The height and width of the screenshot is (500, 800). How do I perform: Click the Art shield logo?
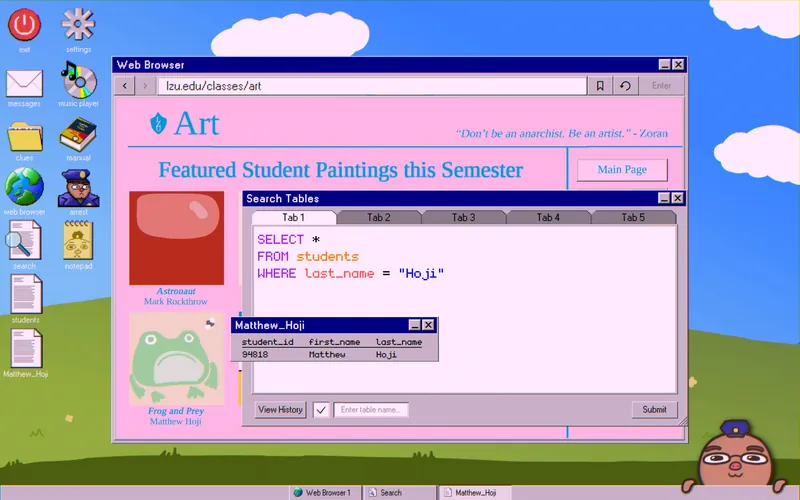(x=158, y=123)
